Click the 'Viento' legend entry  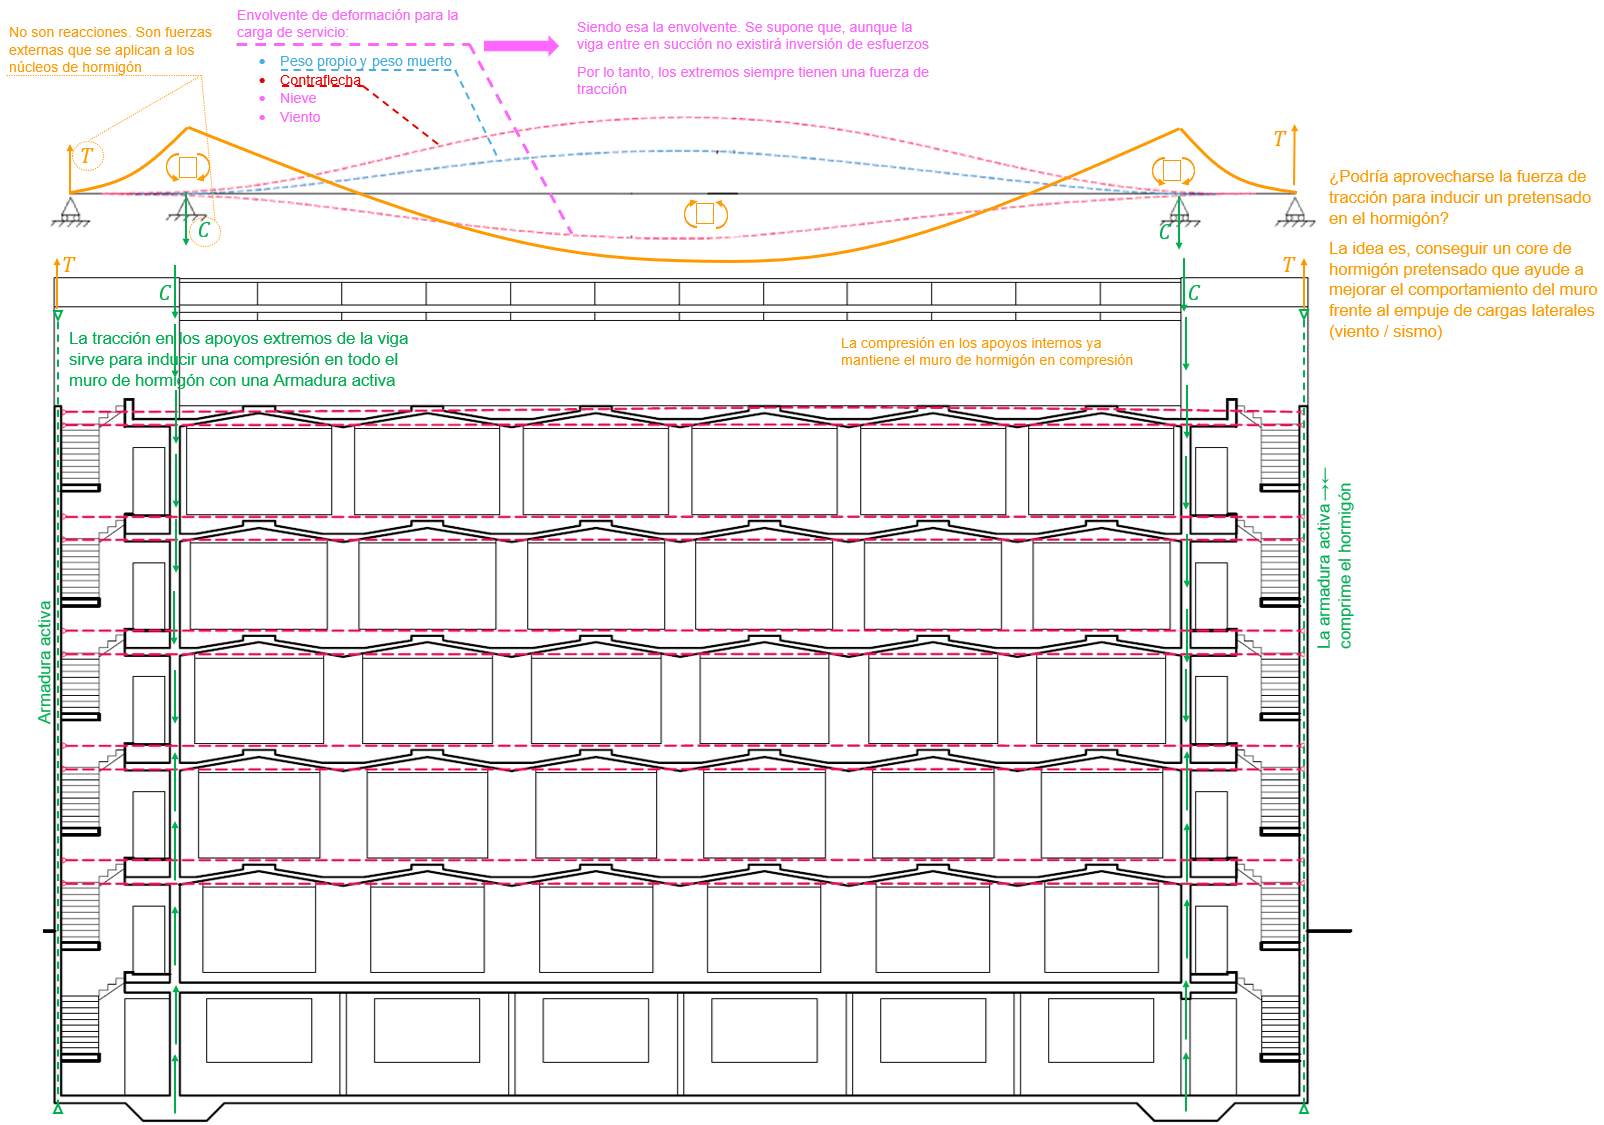[300, 117]
